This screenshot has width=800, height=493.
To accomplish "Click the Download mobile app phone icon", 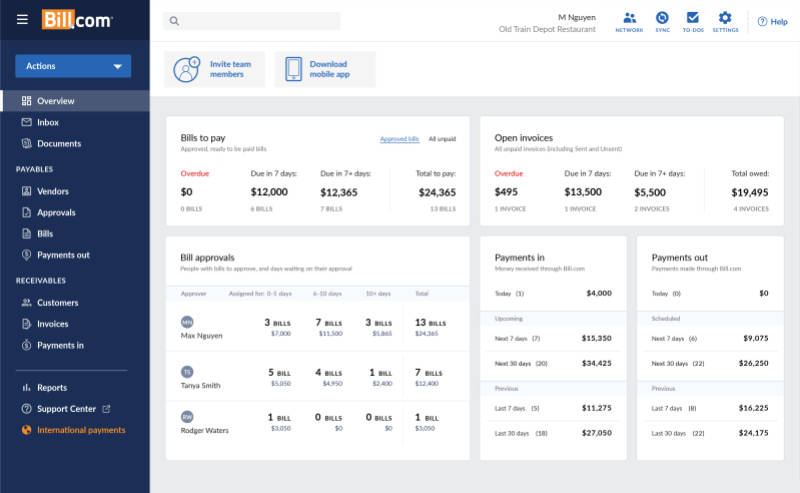I will pos(293,69).
